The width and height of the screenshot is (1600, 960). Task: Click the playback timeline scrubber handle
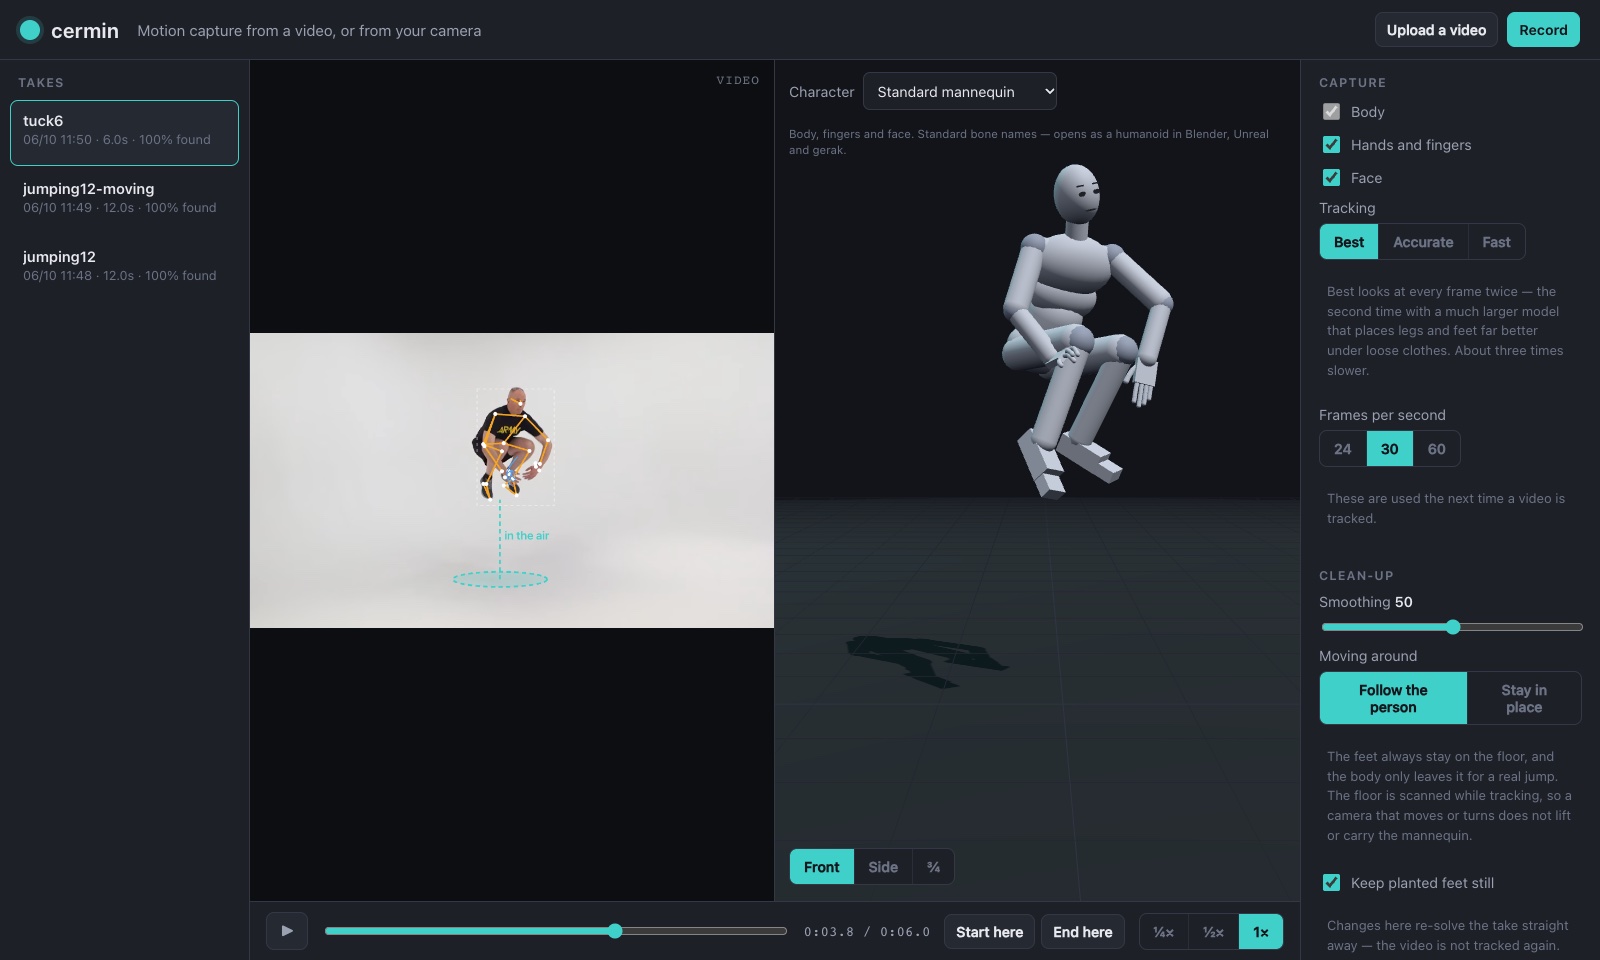(x=615, y=931)
